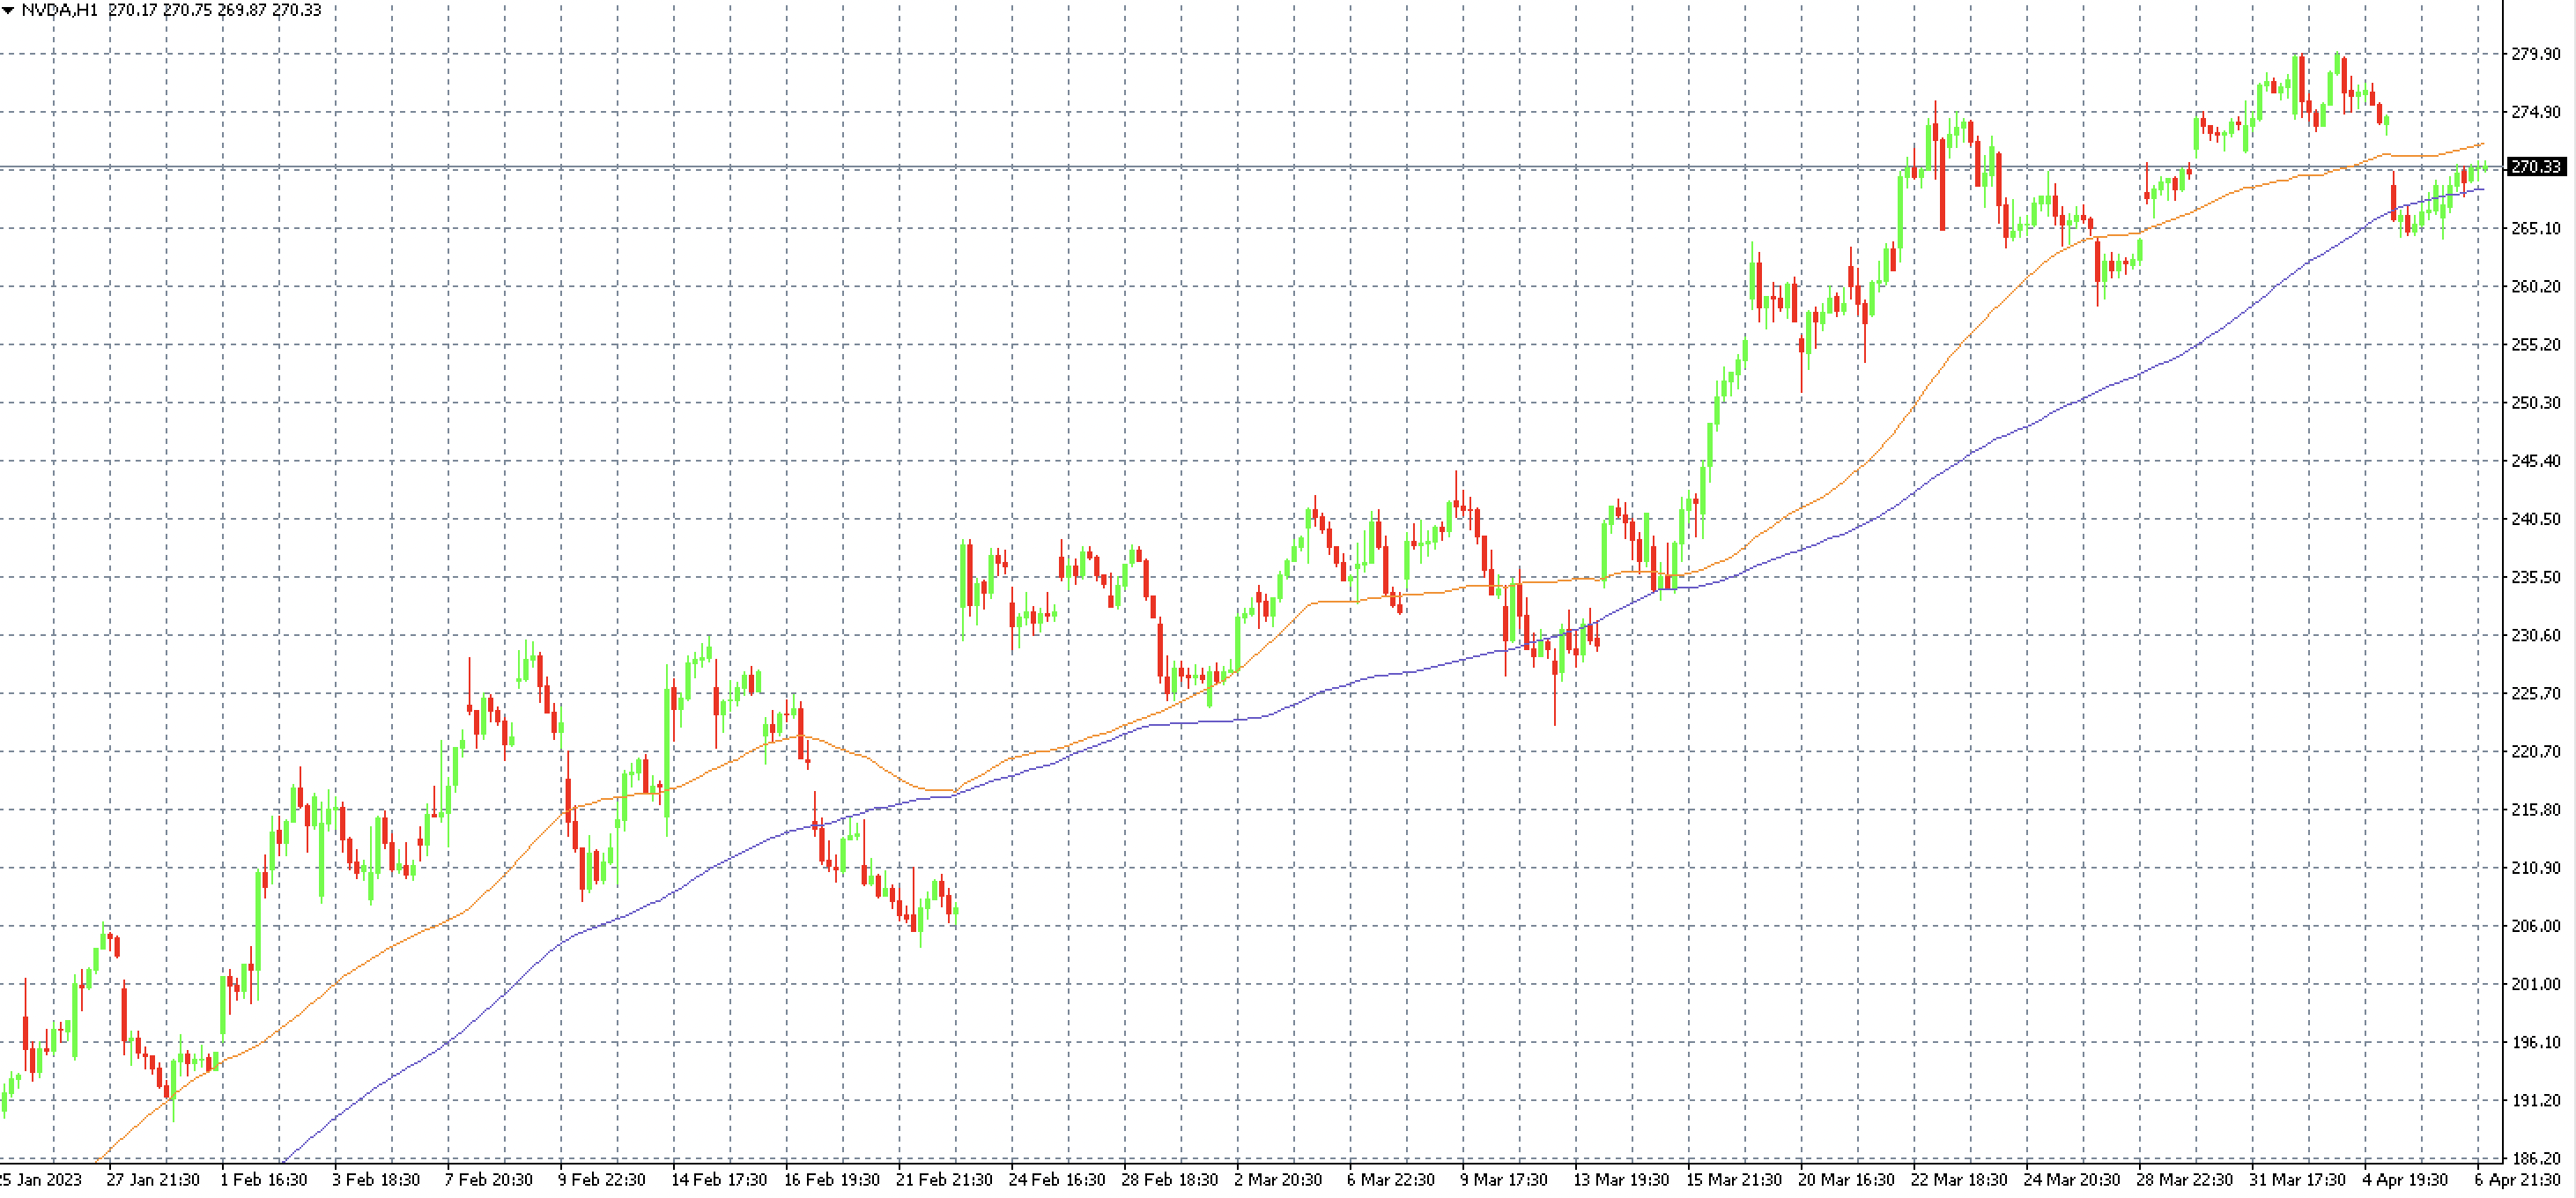
Task: Click the 13 Mar 19:30 time label
Action: [x=1621, y=1180]
